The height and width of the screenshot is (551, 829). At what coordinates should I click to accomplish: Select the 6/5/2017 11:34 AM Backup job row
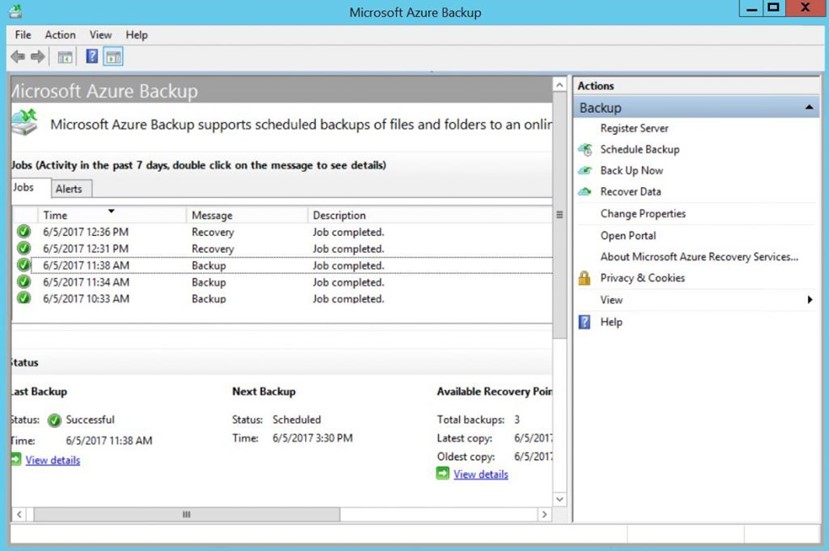(x=282, y=282)
